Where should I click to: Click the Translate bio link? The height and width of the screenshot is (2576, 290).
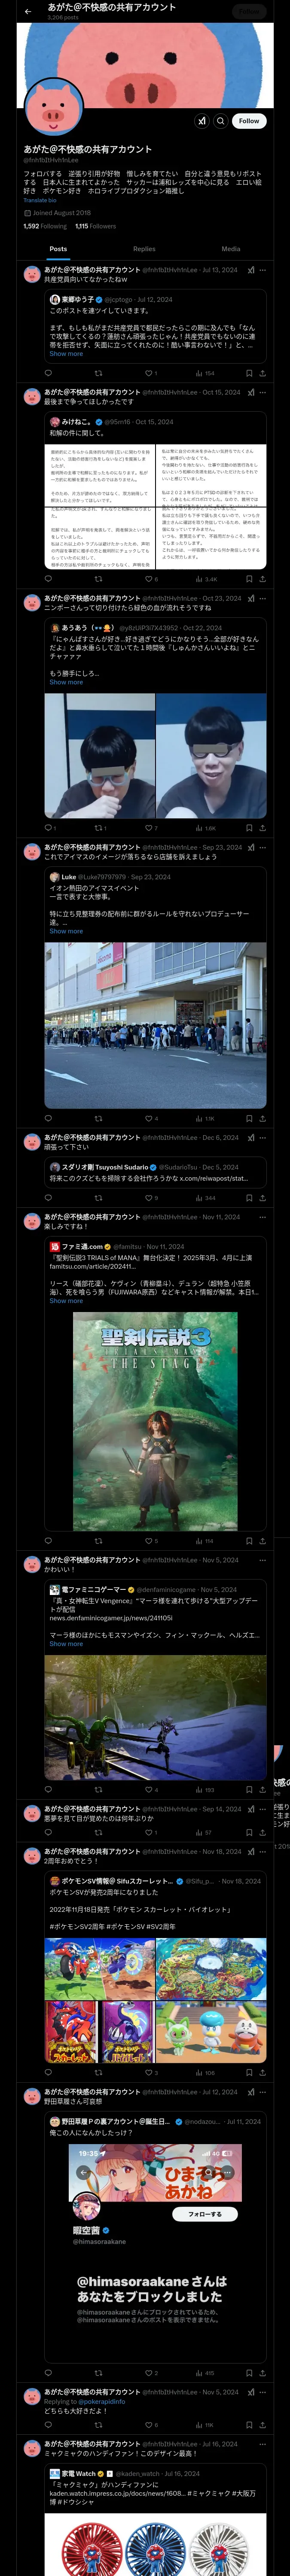pyautogui.click(x=40, y=200)
